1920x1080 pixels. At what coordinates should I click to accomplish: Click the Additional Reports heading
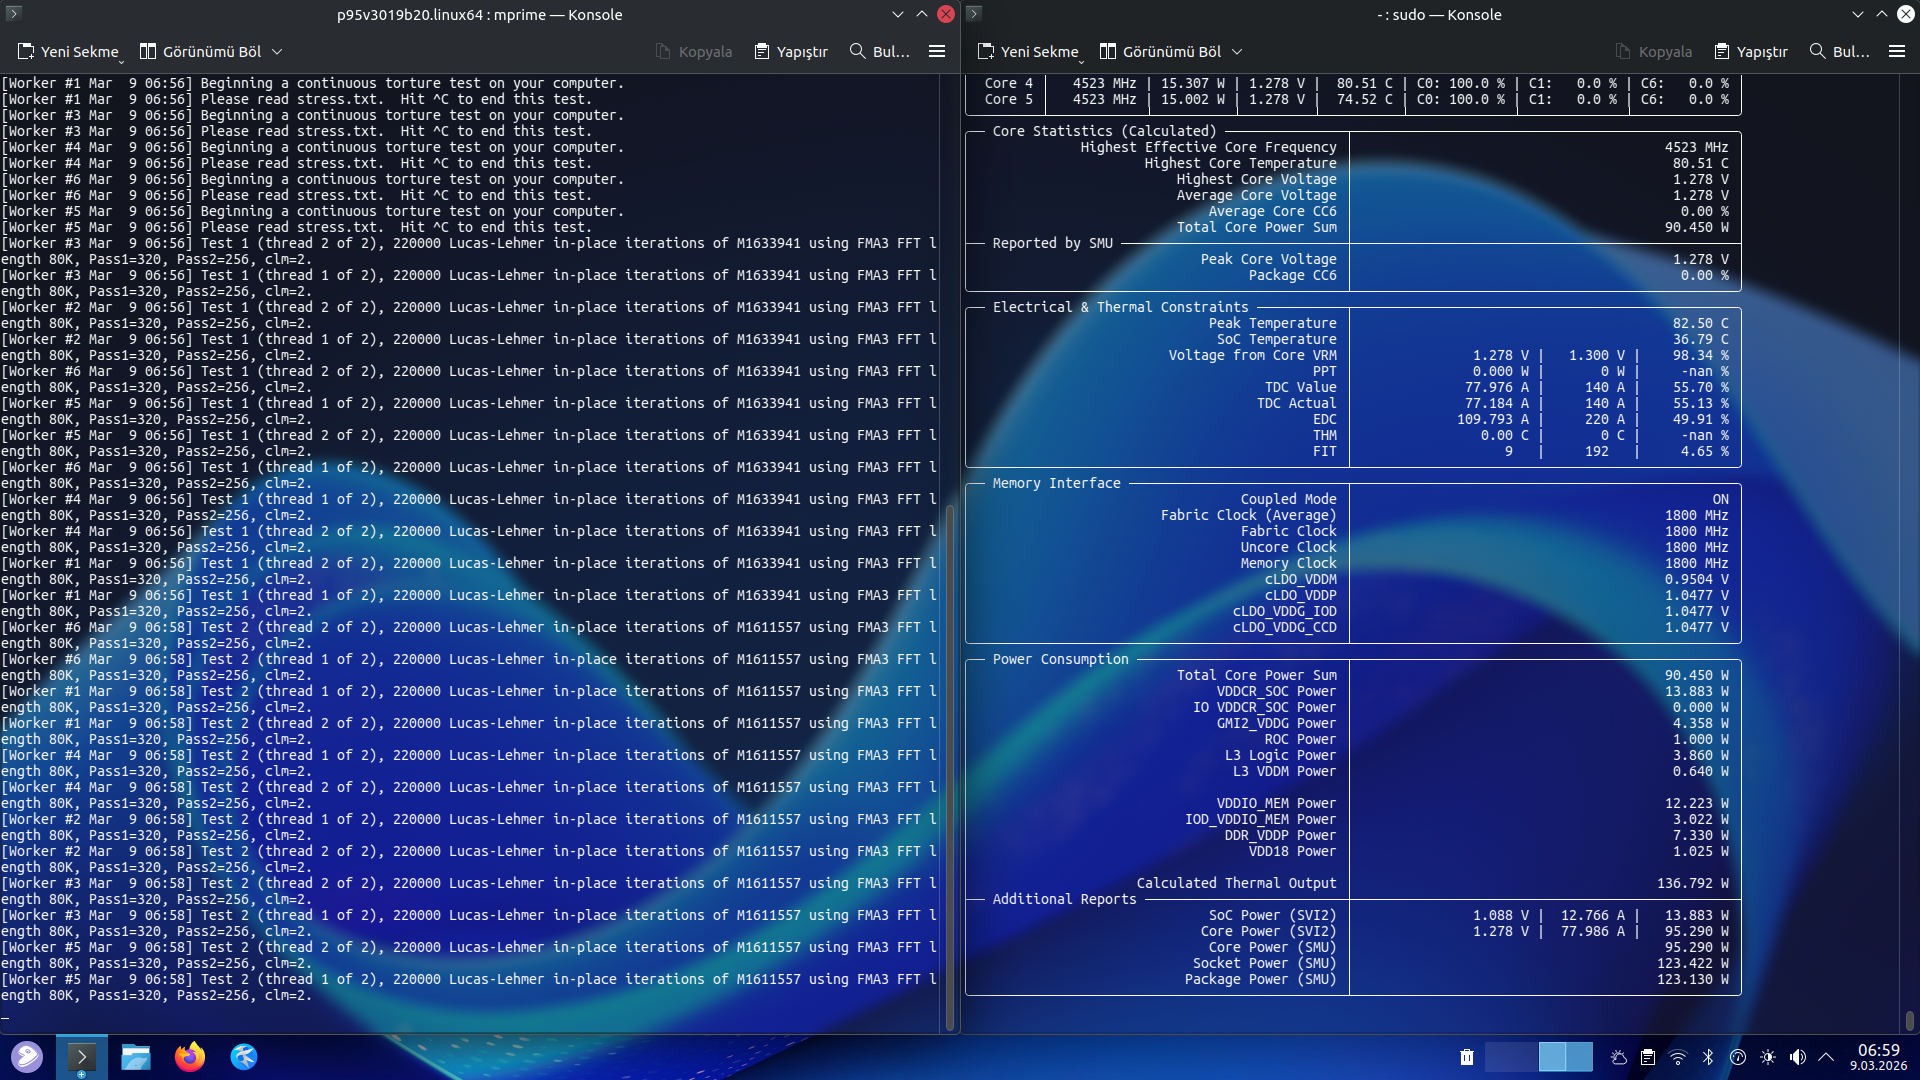[1064, 899]
